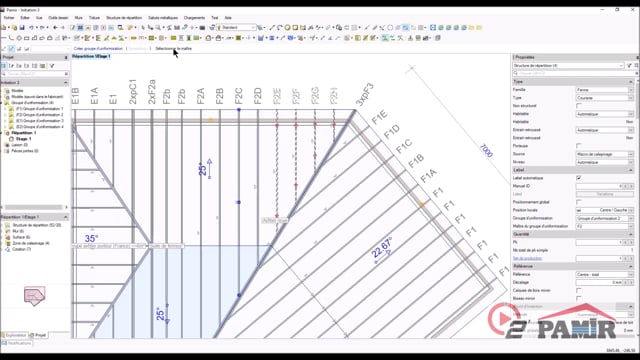Screen dimensions: 640x360
Task: Click the checkmark icon in Projet panel toolbar
Action: 52,66
